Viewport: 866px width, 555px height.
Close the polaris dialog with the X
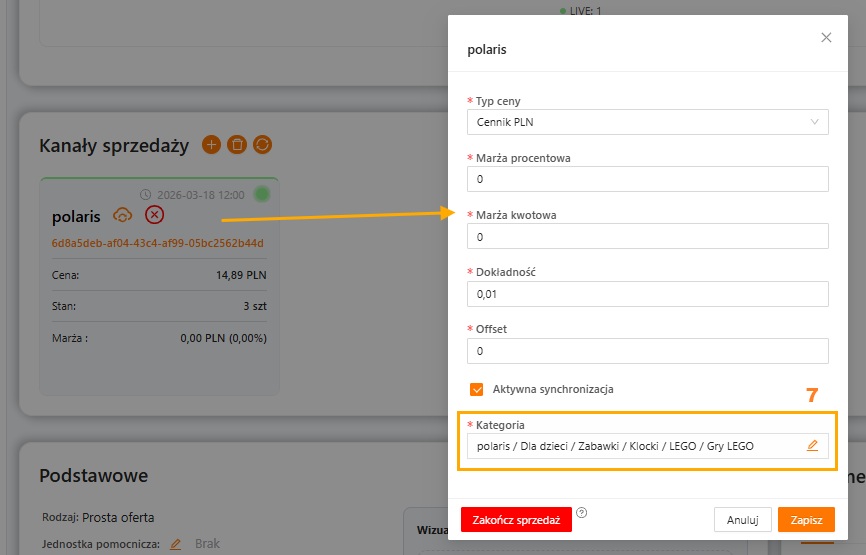[x=826, y=37]
